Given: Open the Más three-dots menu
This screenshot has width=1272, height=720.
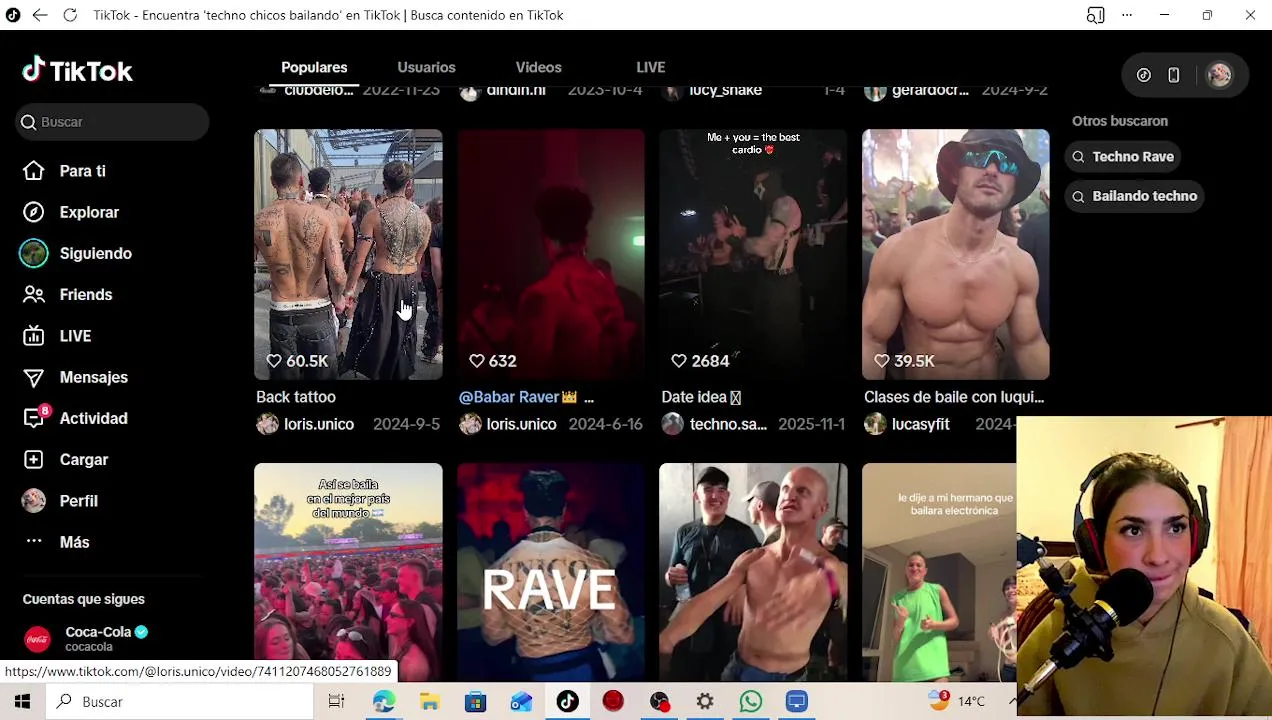Looking at the screenshot, I should 57,542.
